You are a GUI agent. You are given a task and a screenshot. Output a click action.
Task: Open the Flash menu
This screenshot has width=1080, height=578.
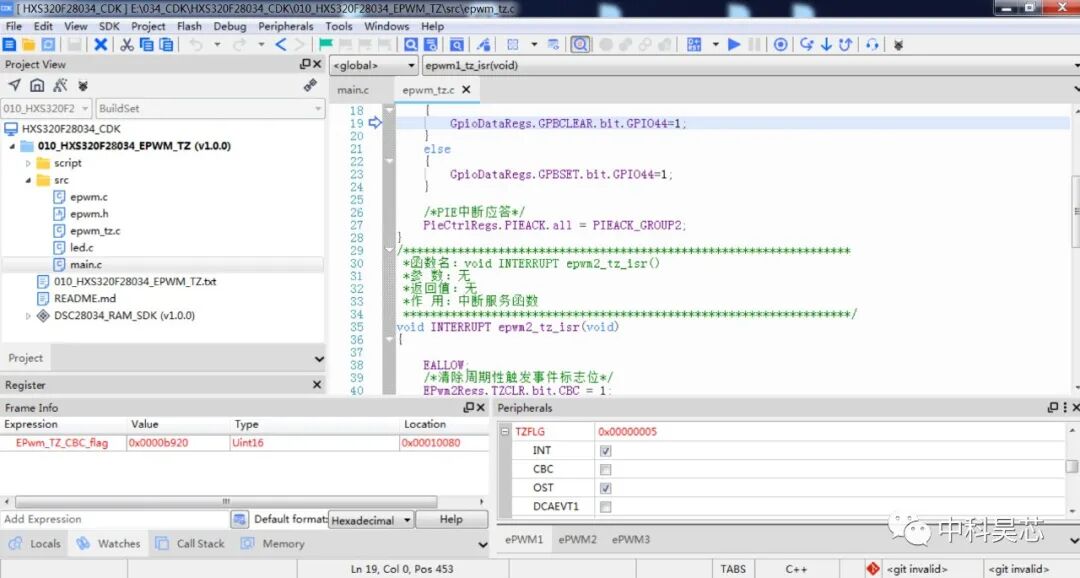click(189, 26)
